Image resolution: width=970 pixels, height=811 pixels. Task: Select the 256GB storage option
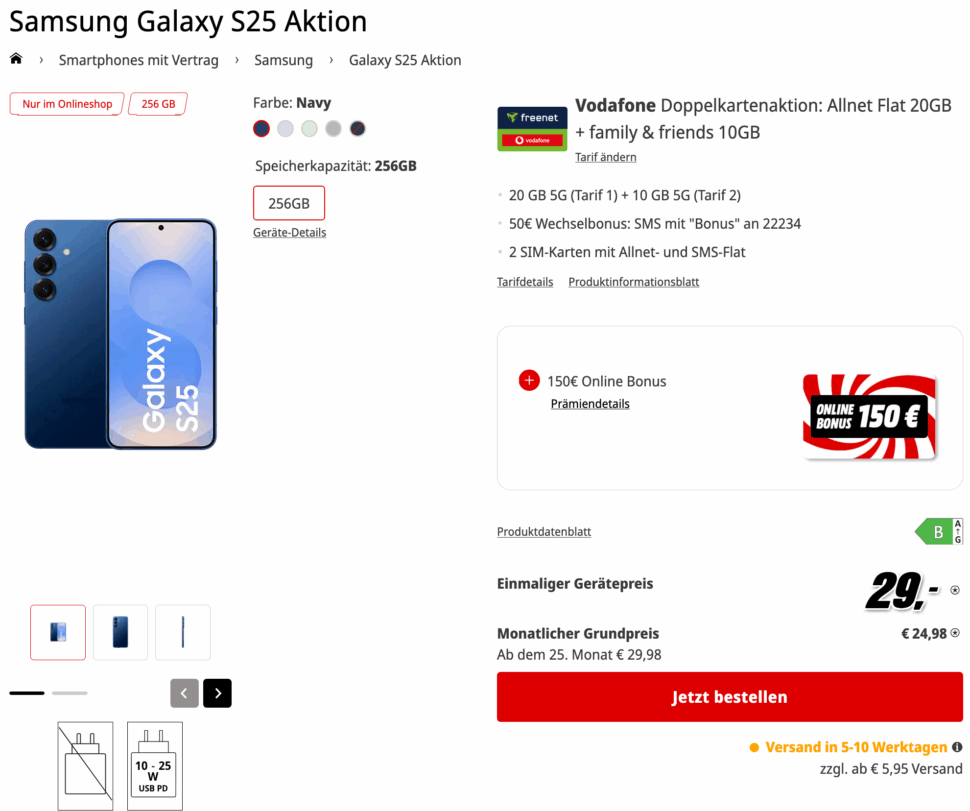[289, 203]
